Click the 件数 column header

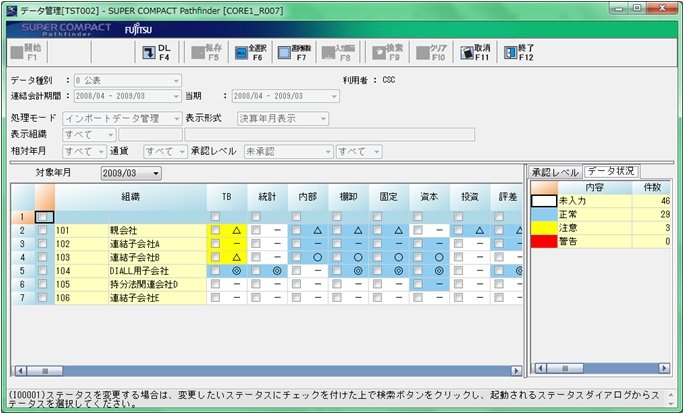point(652,188)
